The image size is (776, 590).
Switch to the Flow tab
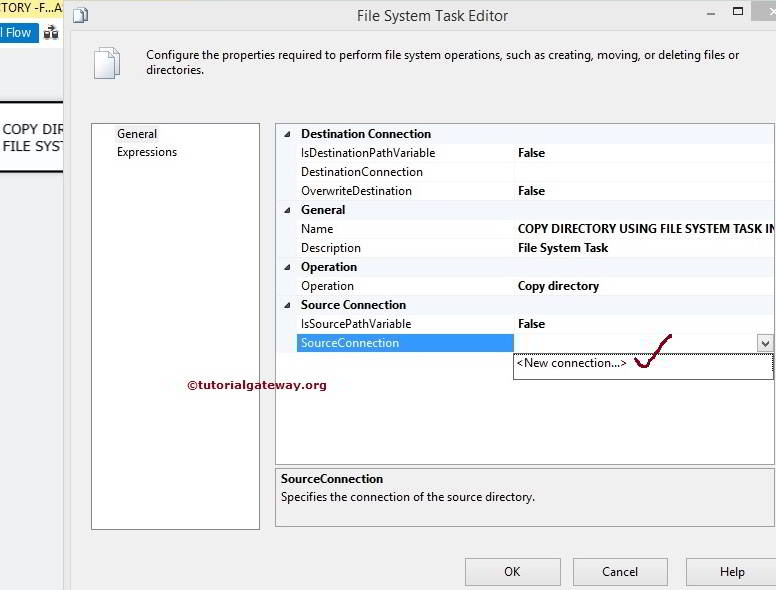tap(18, 33)
